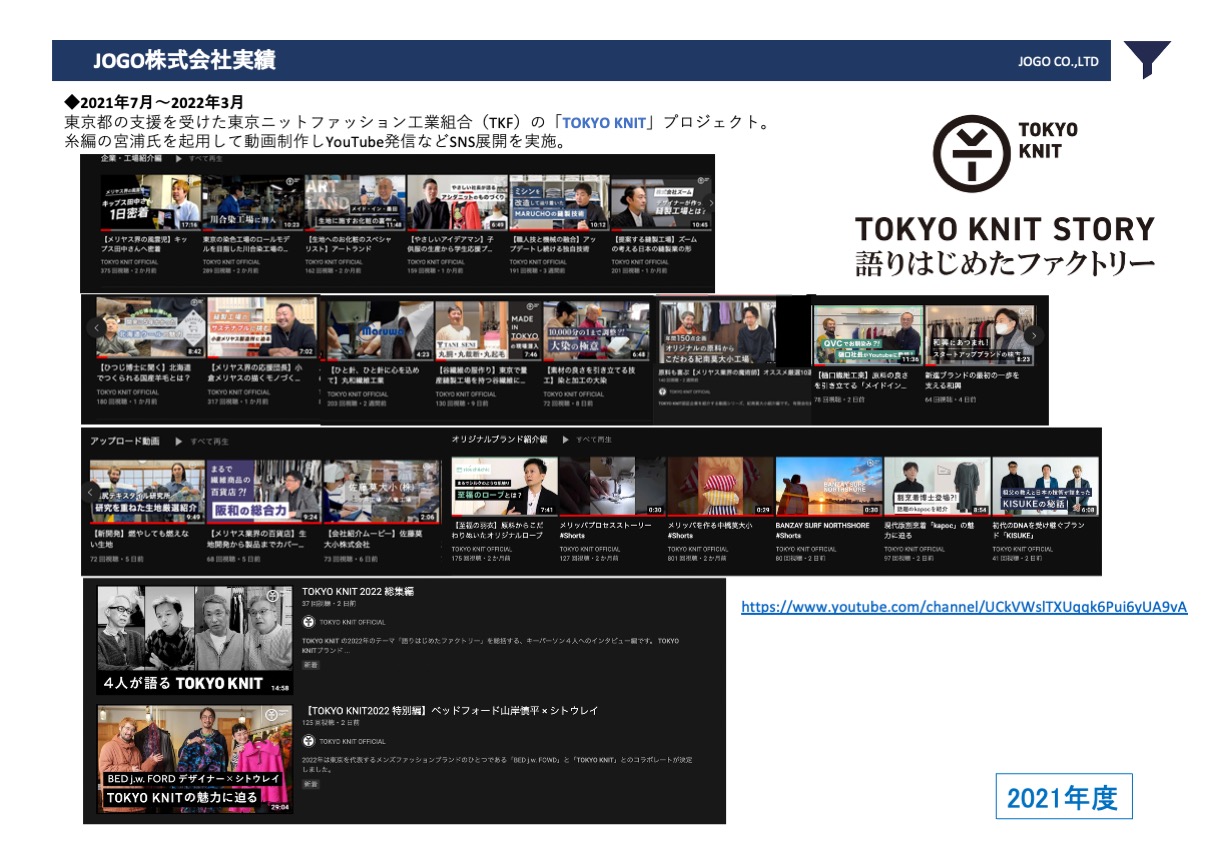
Task: Open the 至福のローブとは video thumbnail
Action: (504, 487)
